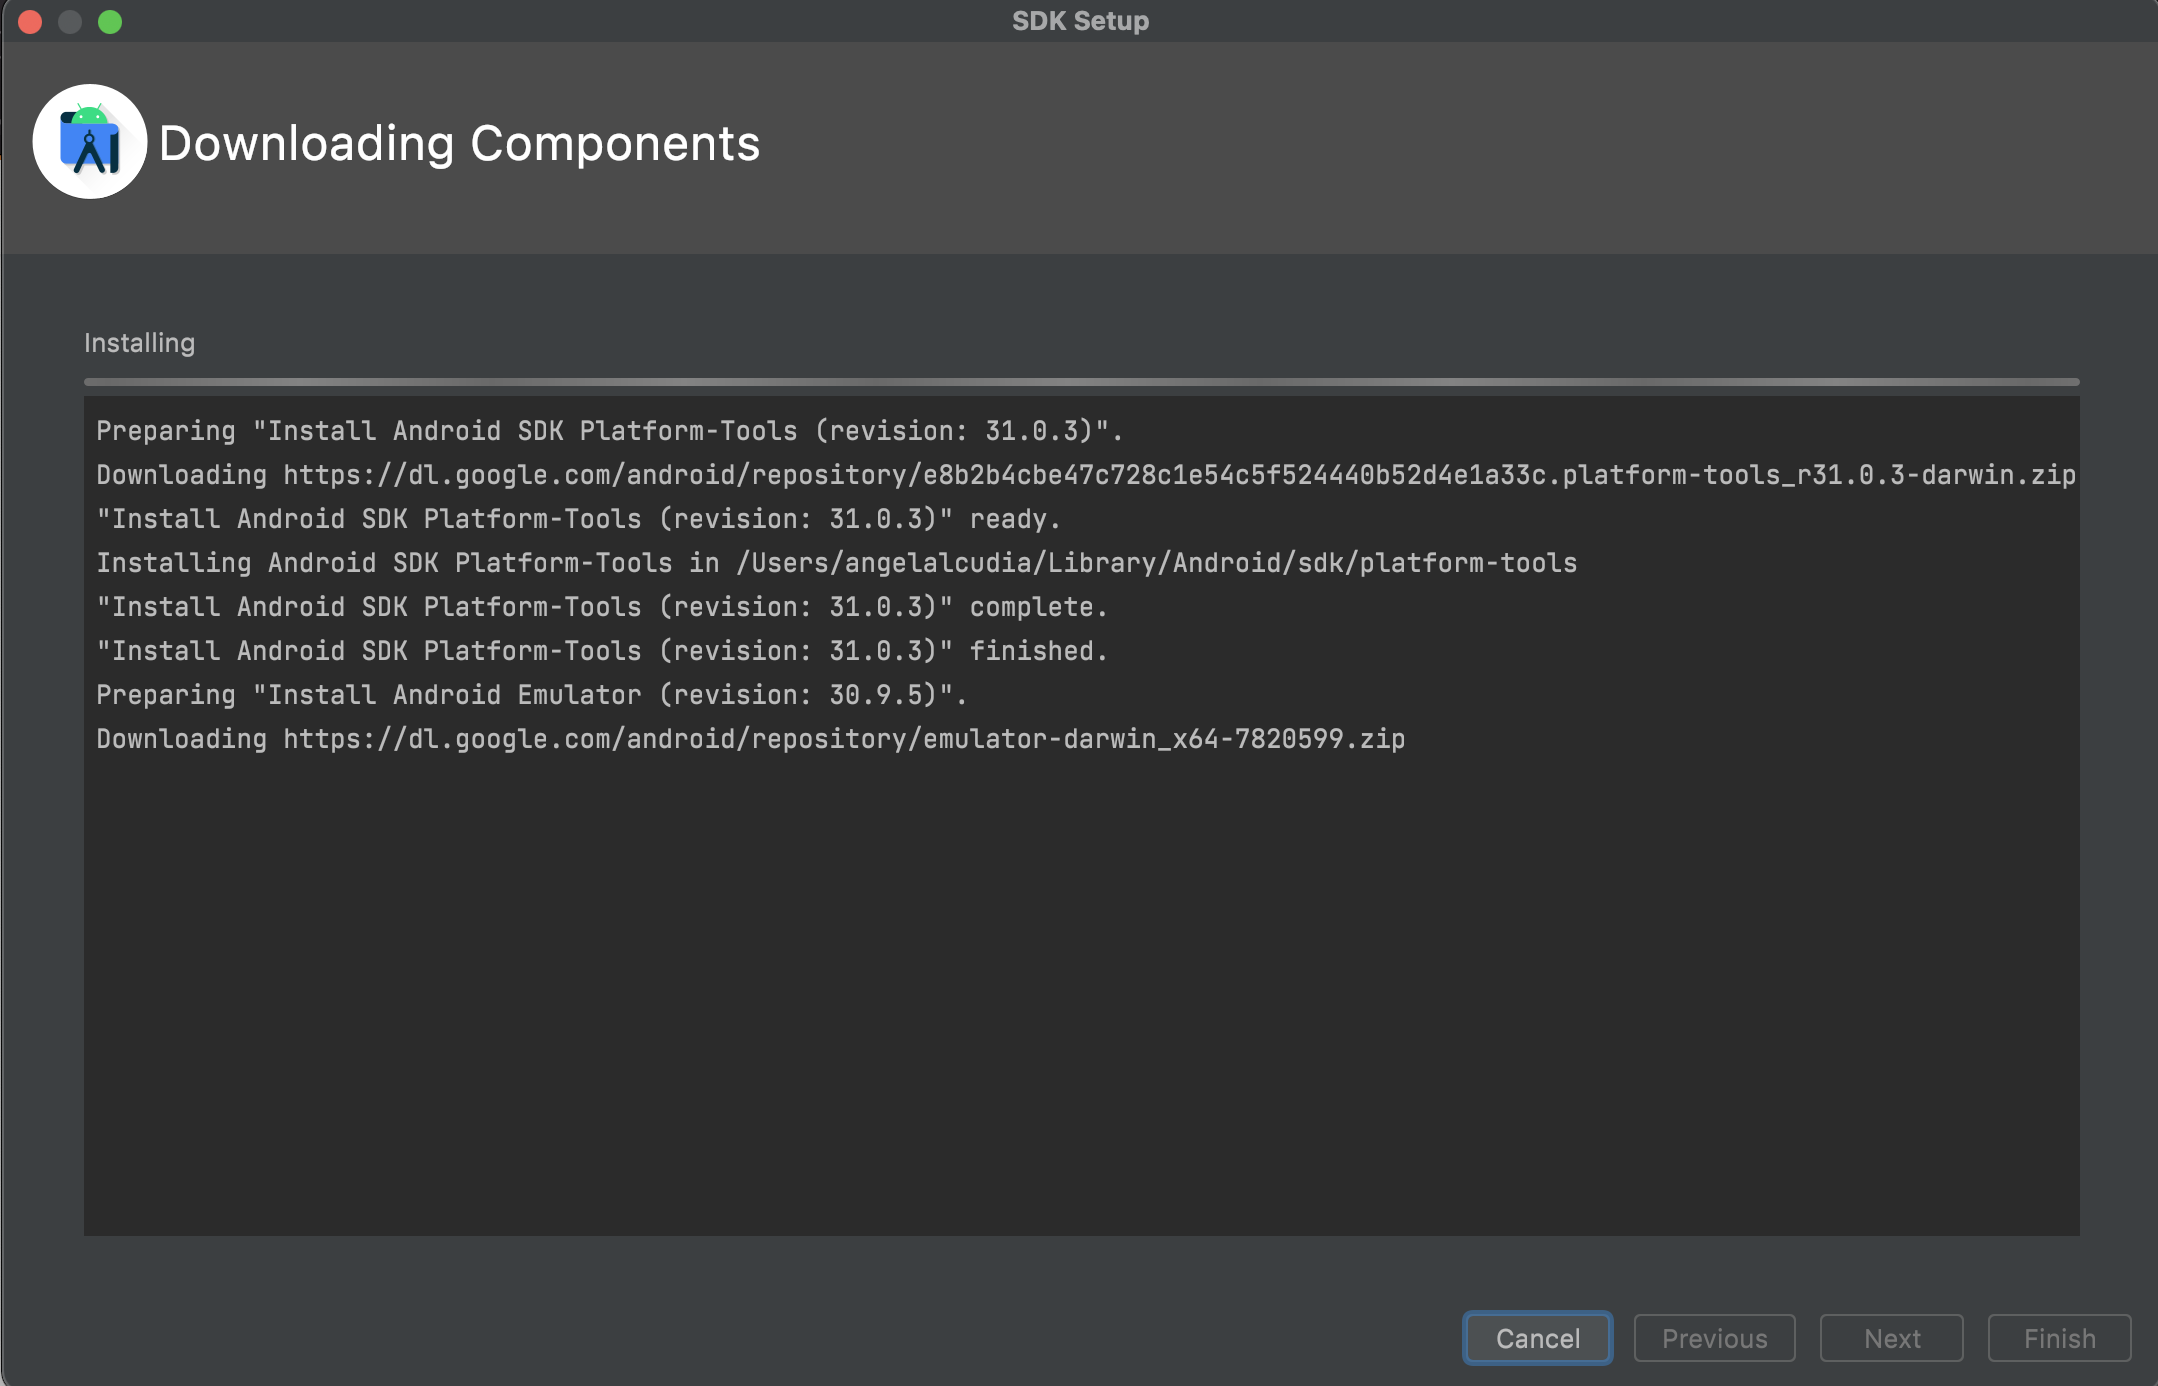The image size is (2158, 1386).
Task: Click the Preparing Platform-Tools log line
Action: tap(610, 431)
